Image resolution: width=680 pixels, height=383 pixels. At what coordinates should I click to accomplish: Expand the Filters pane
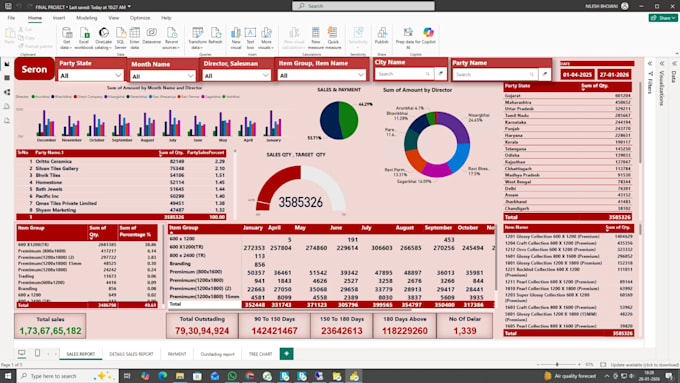click(x=650, y=63)
